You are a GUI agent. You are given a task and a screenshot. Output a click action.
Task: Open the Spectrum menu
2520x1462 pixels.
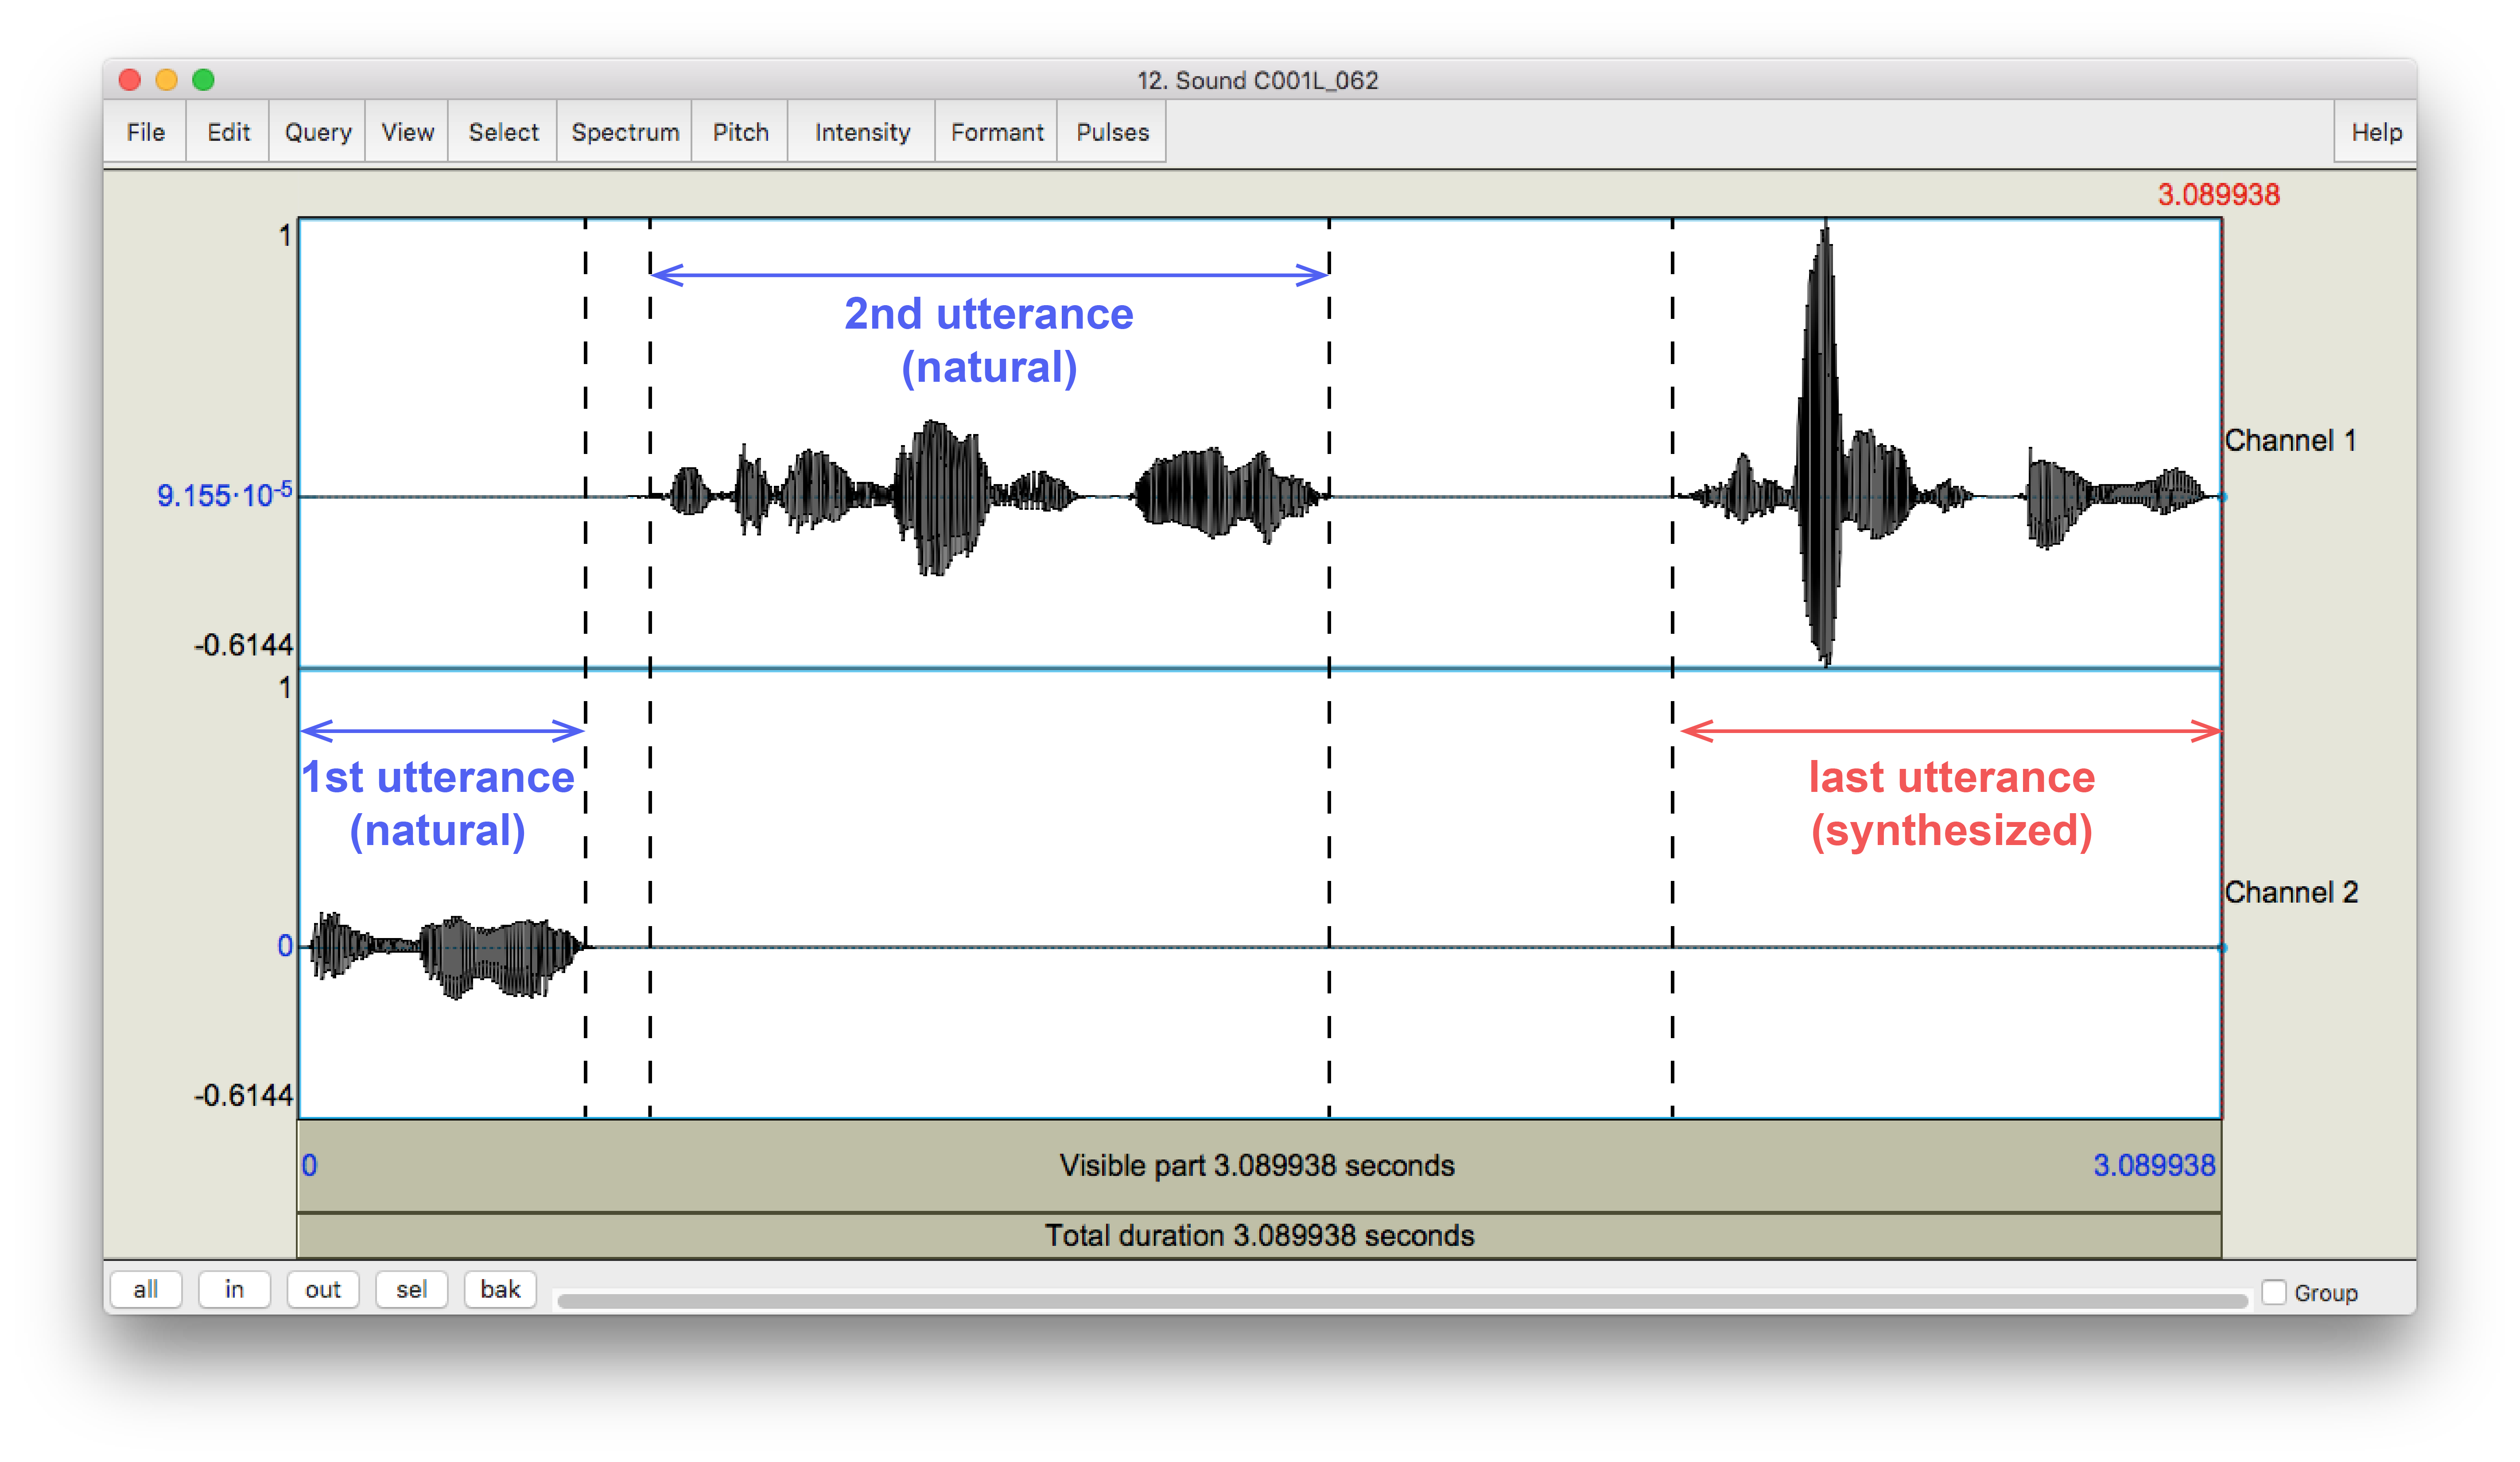click(625, 132)
